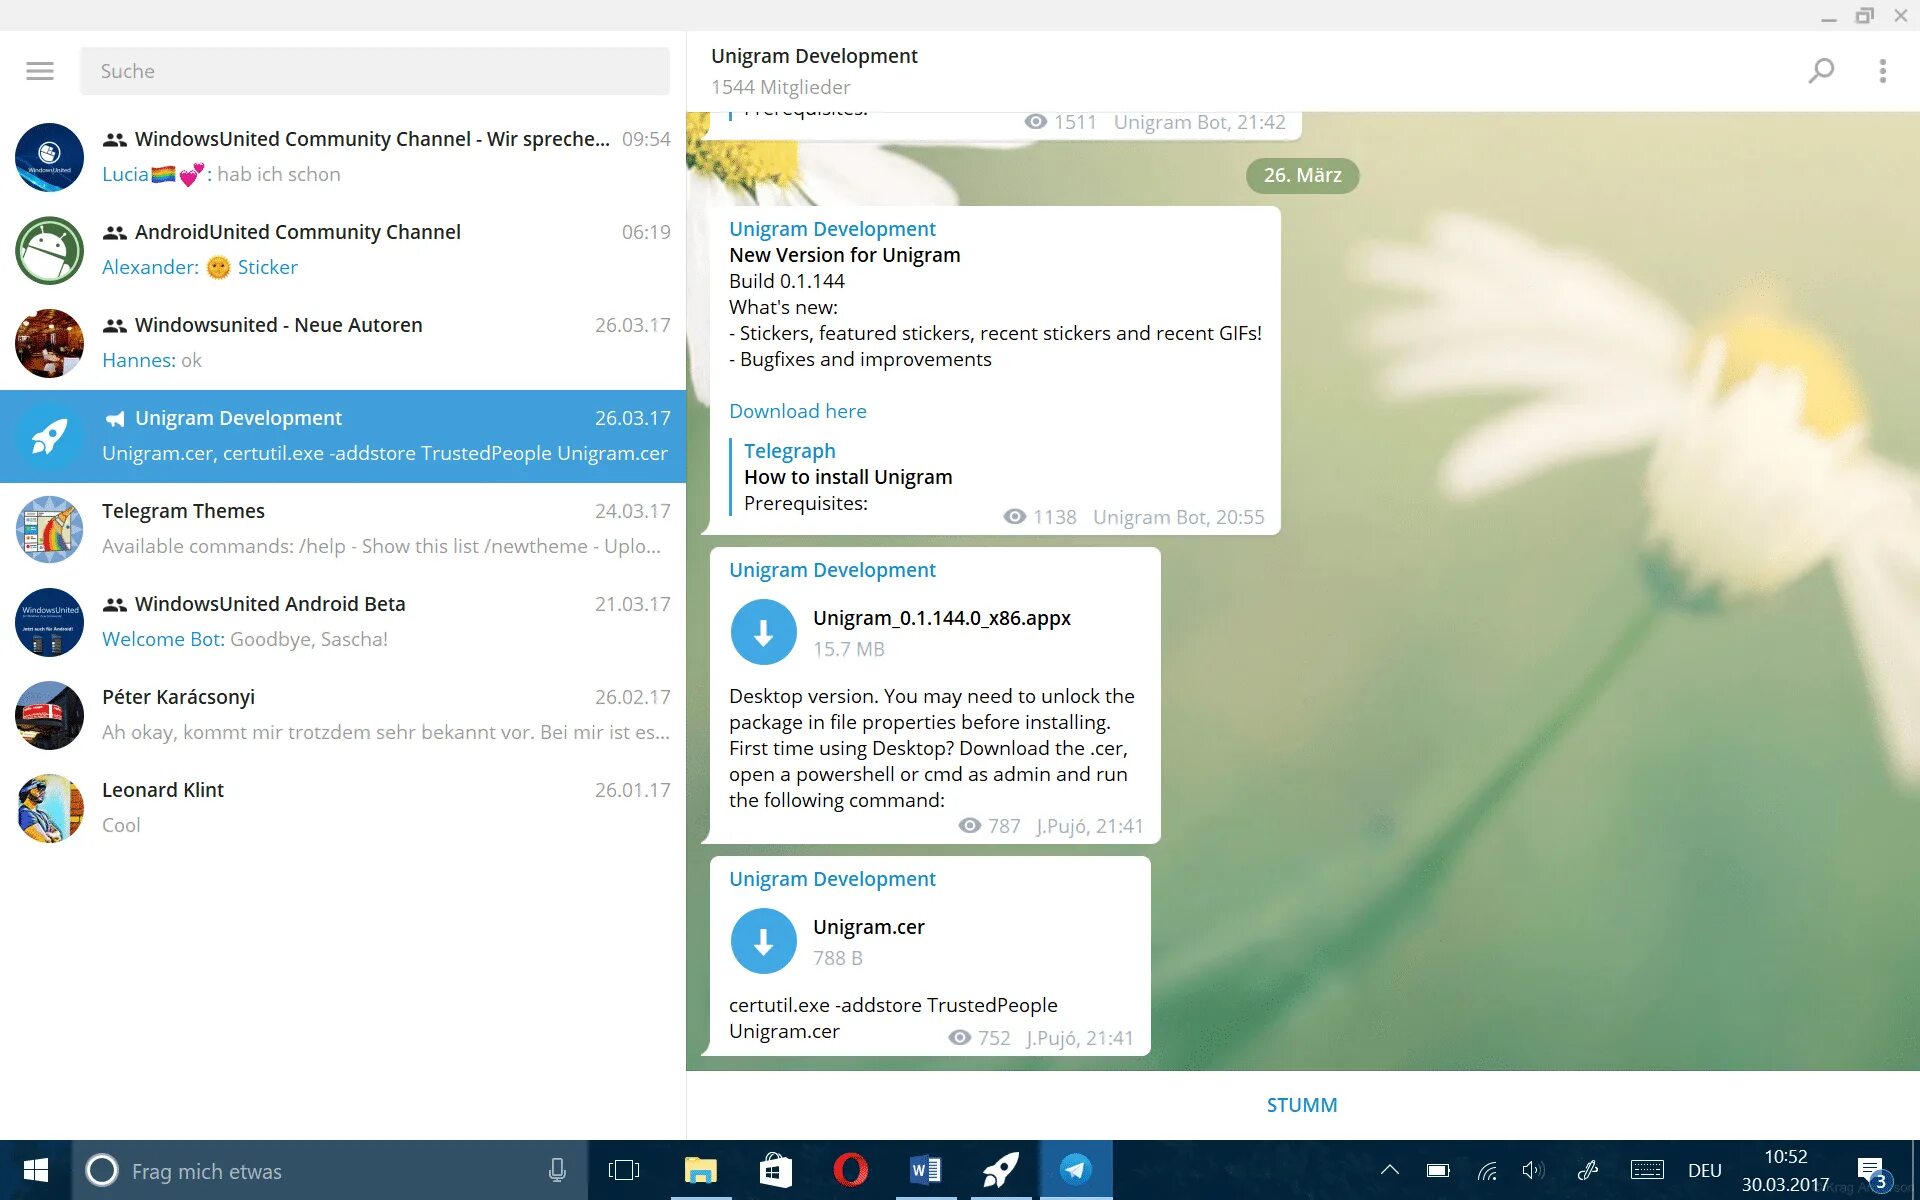Open Telegram hamburger menu
Screen dimensions: 1920x1200
click(40, 69)
